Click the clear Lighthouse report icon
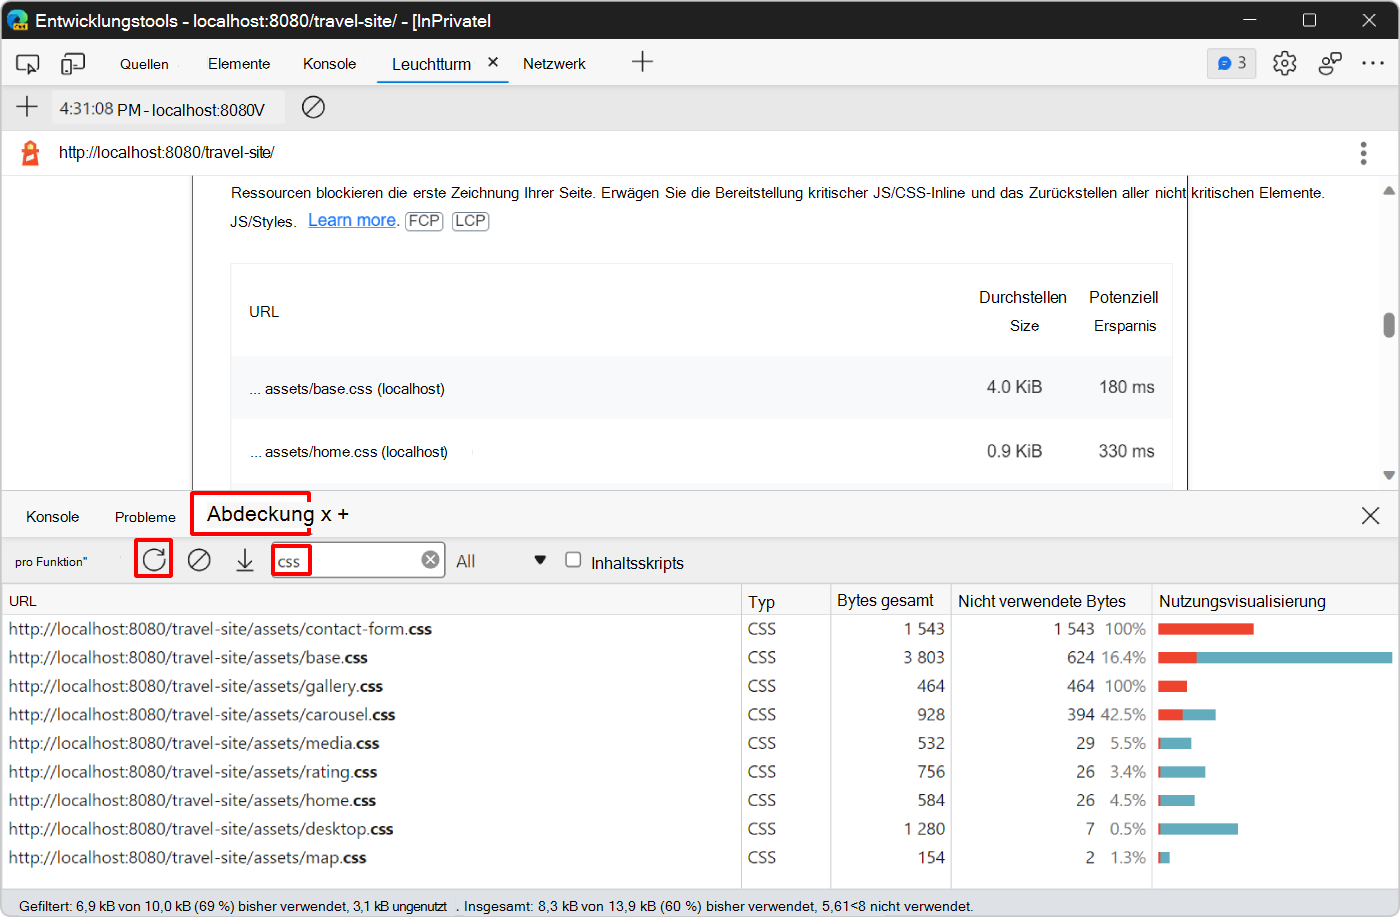1400x917 pixels. pos(313,107)
